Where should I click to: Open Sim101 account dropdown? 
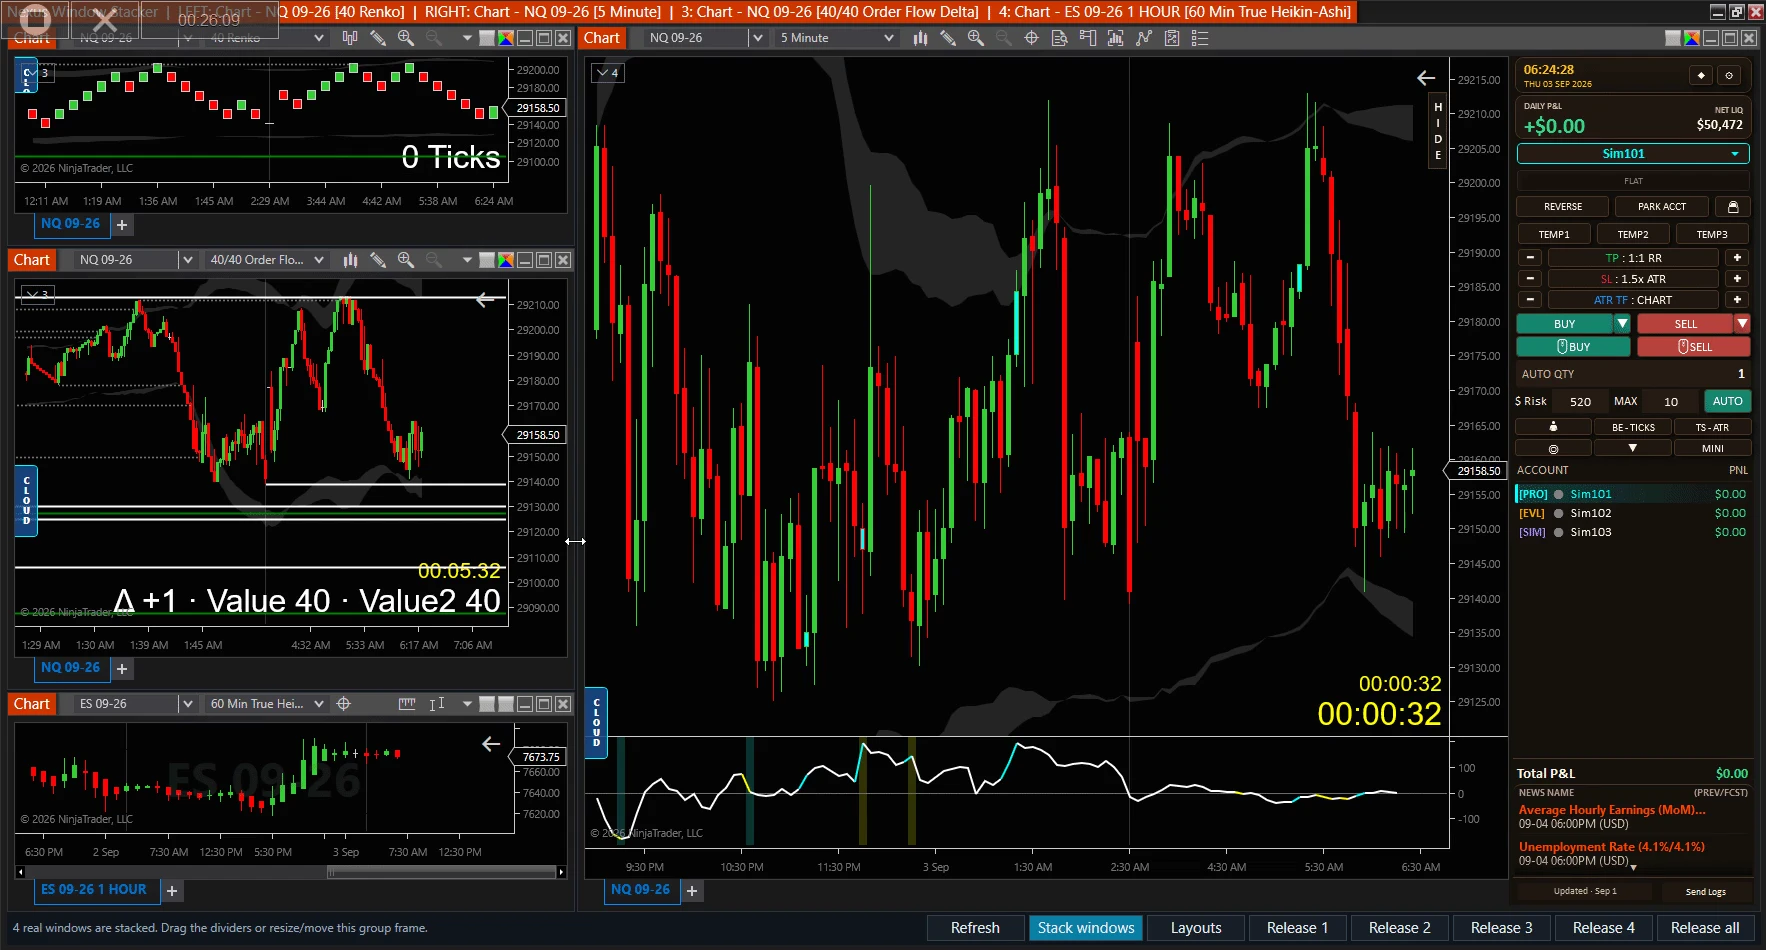(x=1633, y=154)
